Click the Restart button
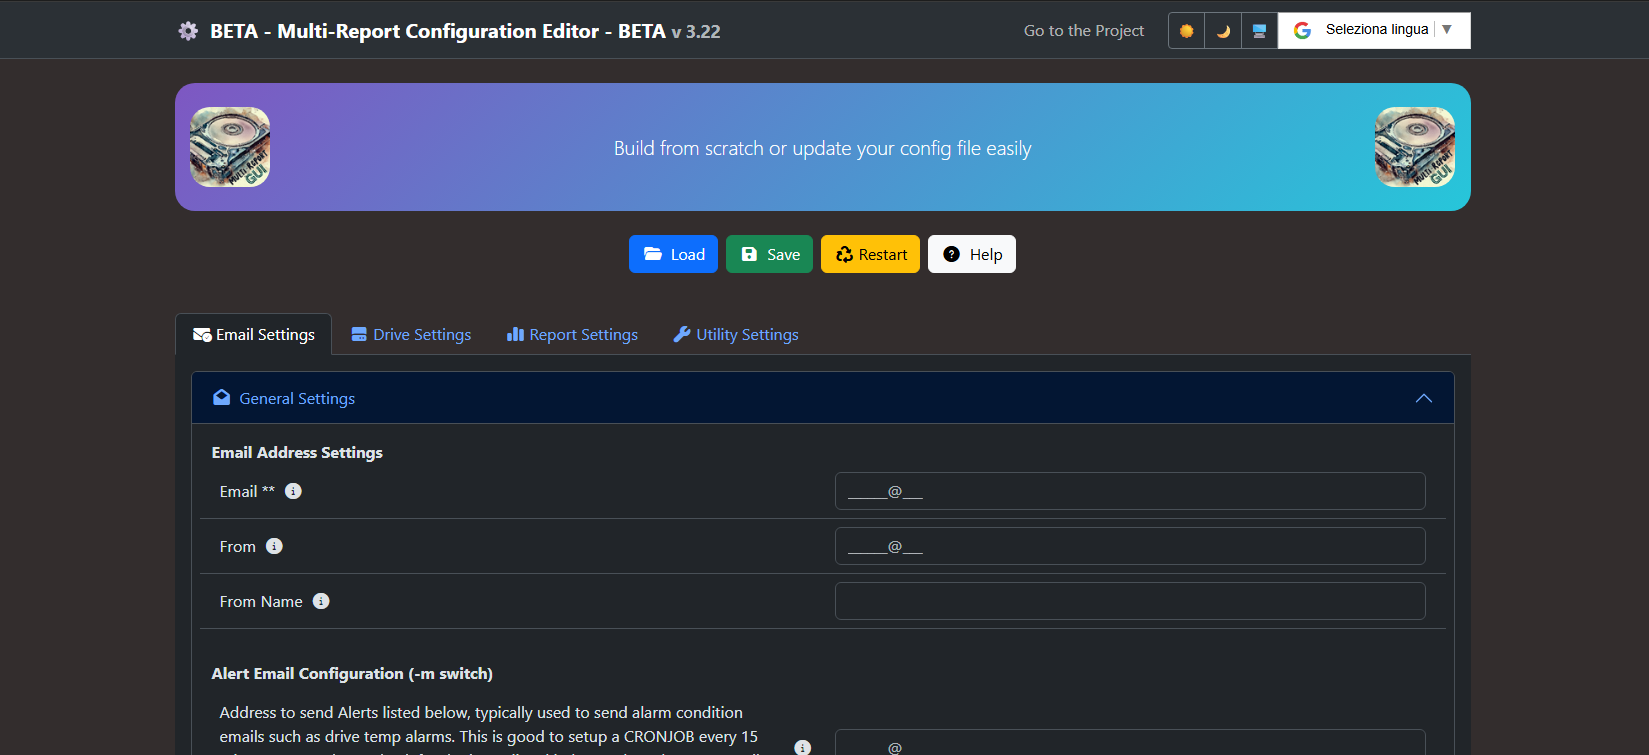The width and height of the screenshot is (1649, 755). [x=870, y=254]
